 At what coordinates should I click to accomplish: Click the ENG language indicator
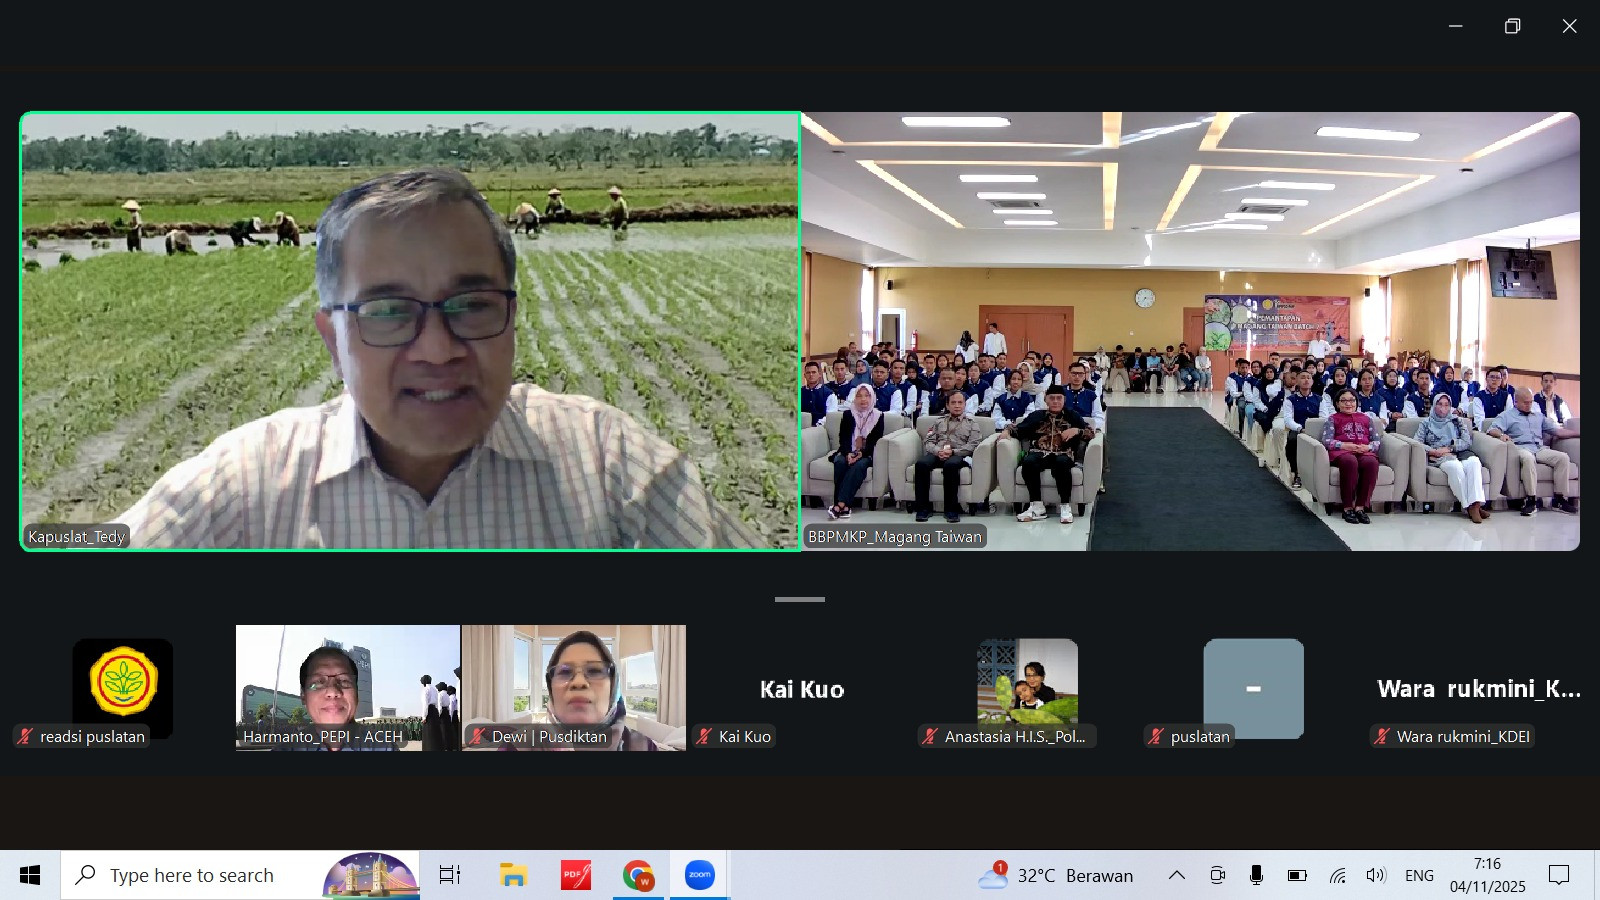tap(1419, 875)
